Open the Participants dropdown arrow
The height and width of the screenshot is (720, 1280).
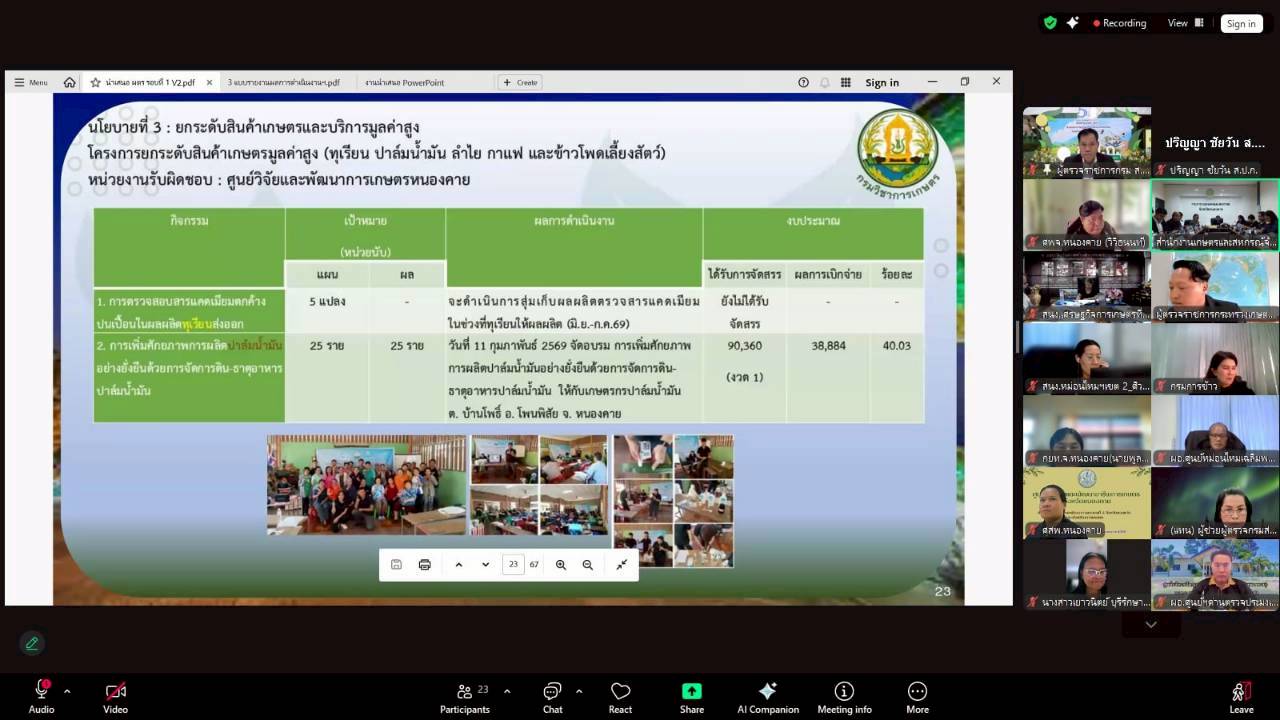tap(506, 689)
